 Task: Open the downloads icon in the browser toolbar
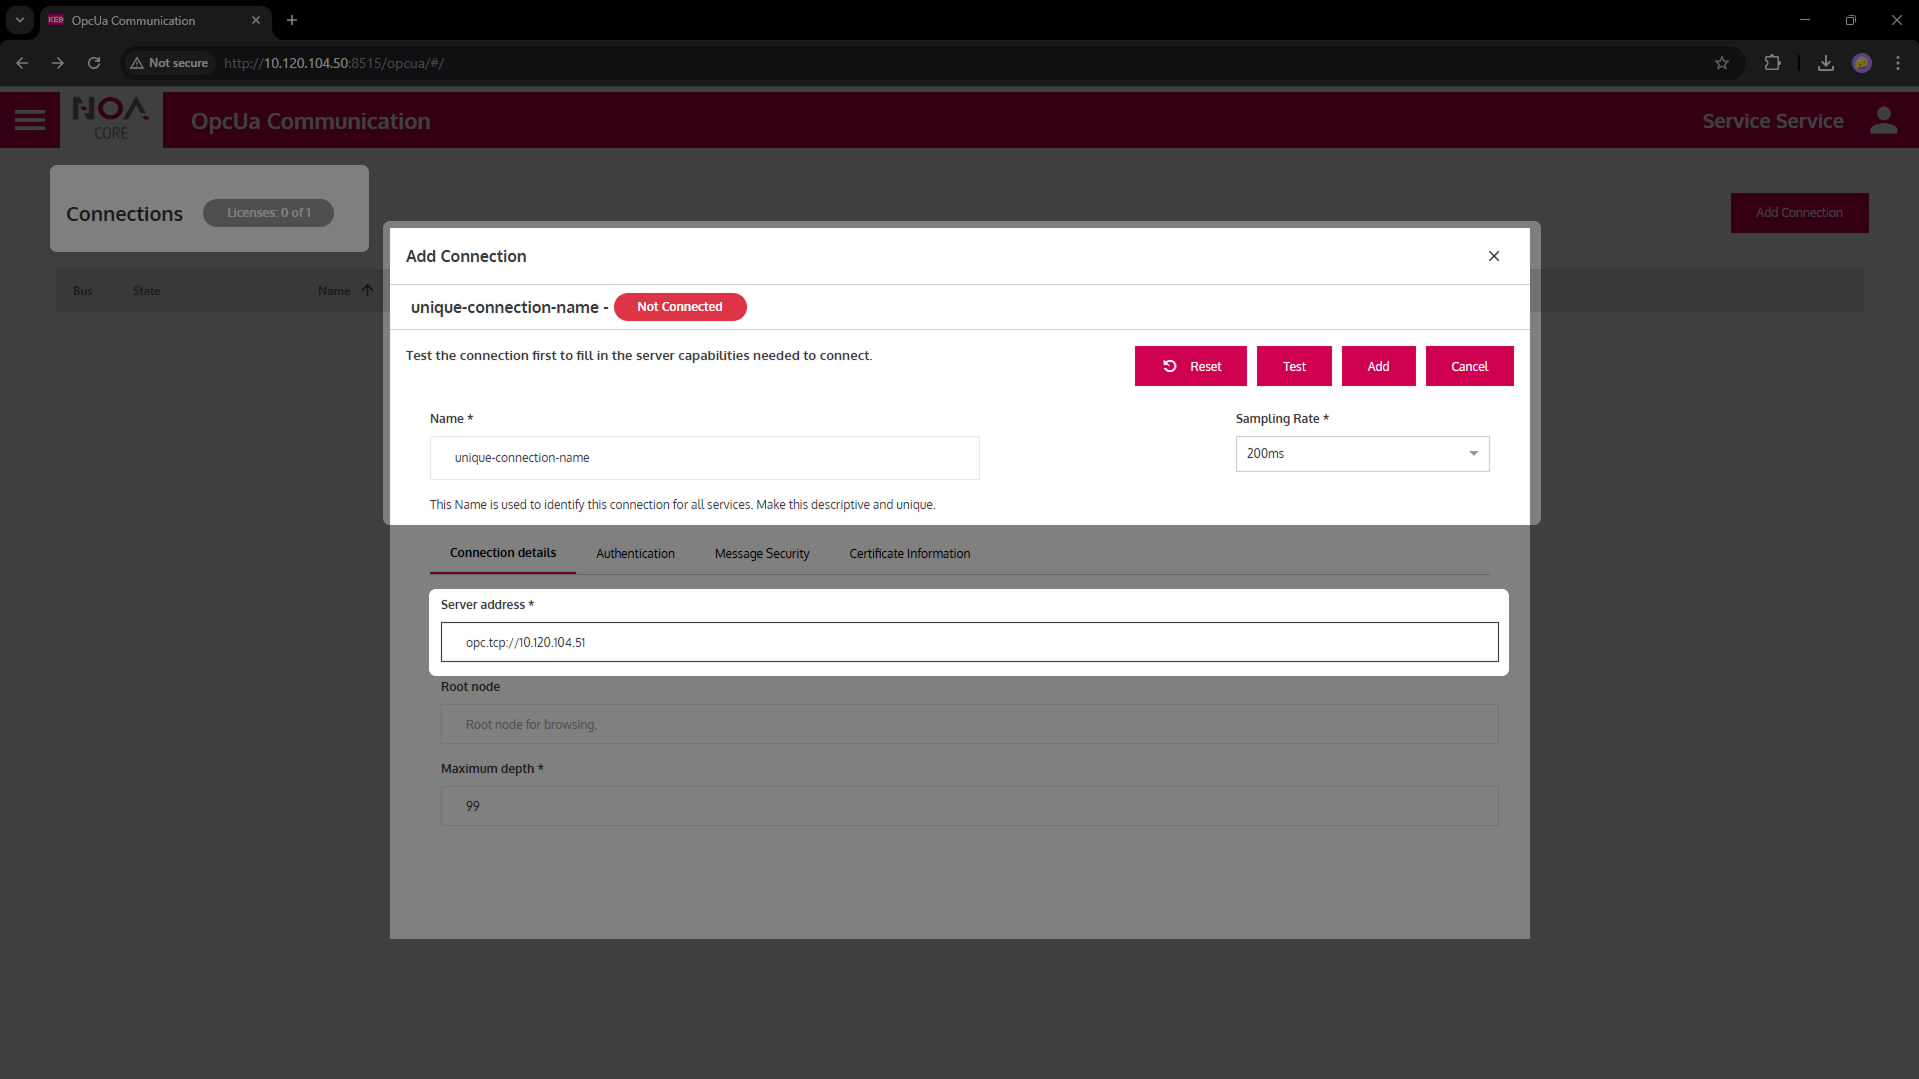[x=1825, y=62]
